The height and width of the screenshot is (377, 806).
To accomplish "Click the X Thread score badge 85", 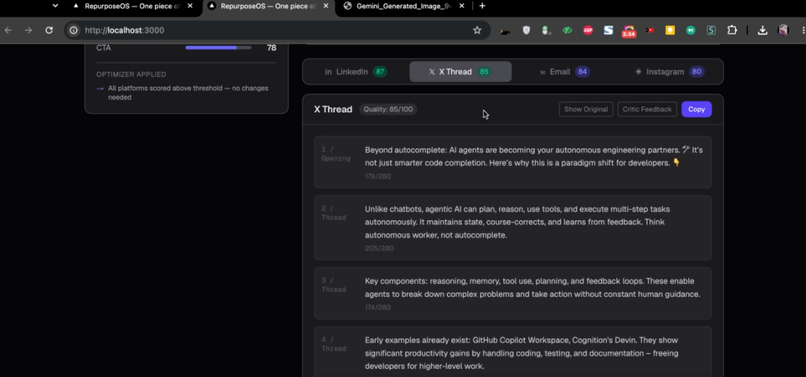I will tap(484, 72).
